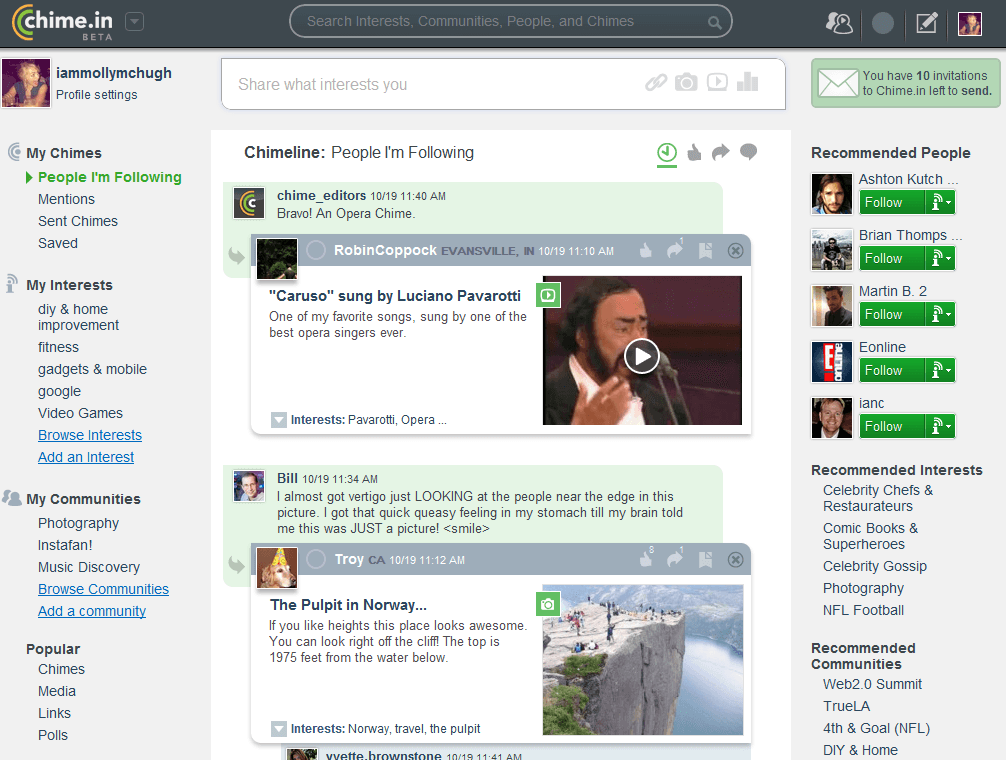This screenshot has height=760, width=1006.
Task: Open follow options dropdown for Ashton Kutch
Action: pos(941,202)
